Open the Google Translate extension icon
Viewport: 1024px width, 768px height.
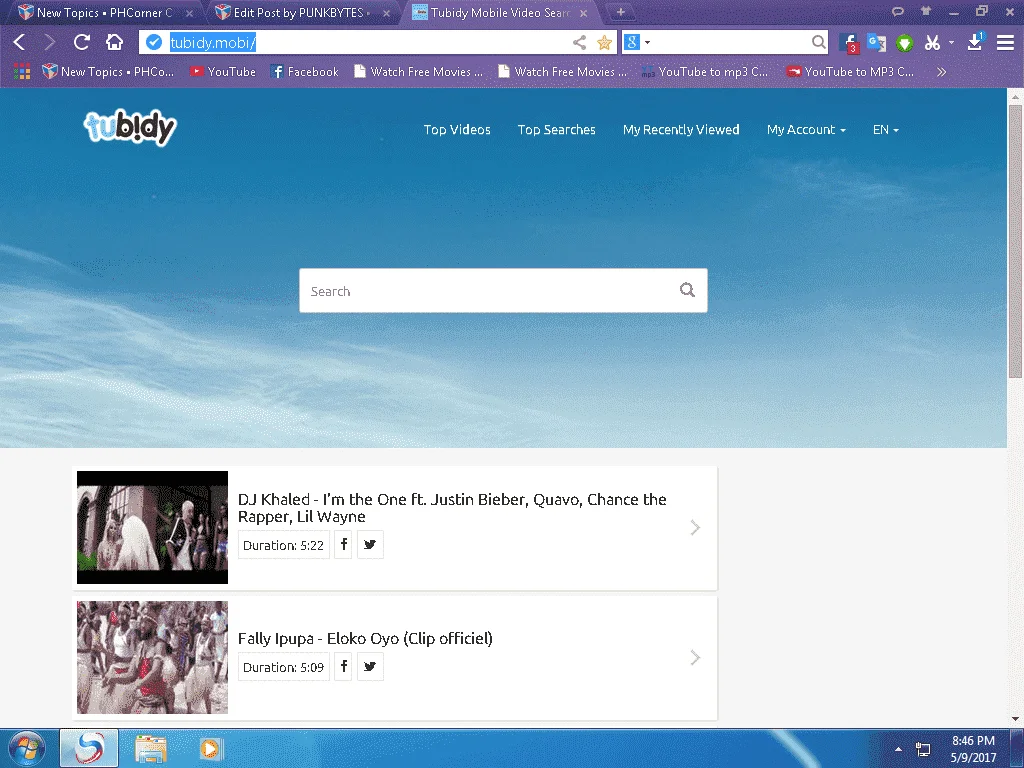pos(876,43)
